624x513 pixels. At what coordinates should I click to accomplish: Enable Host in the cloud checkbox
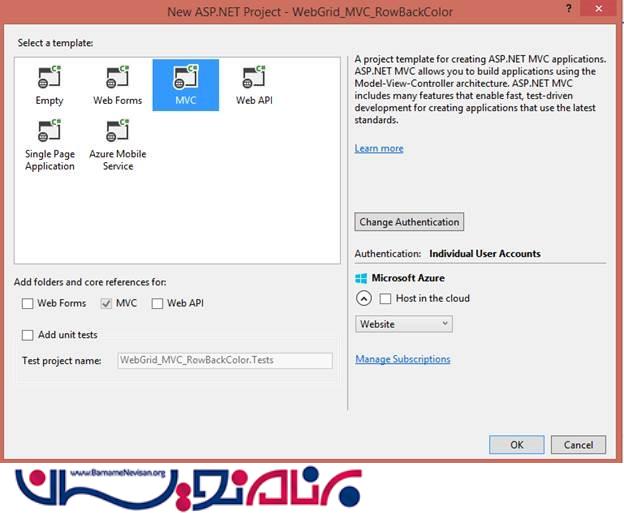pos(385,298)
